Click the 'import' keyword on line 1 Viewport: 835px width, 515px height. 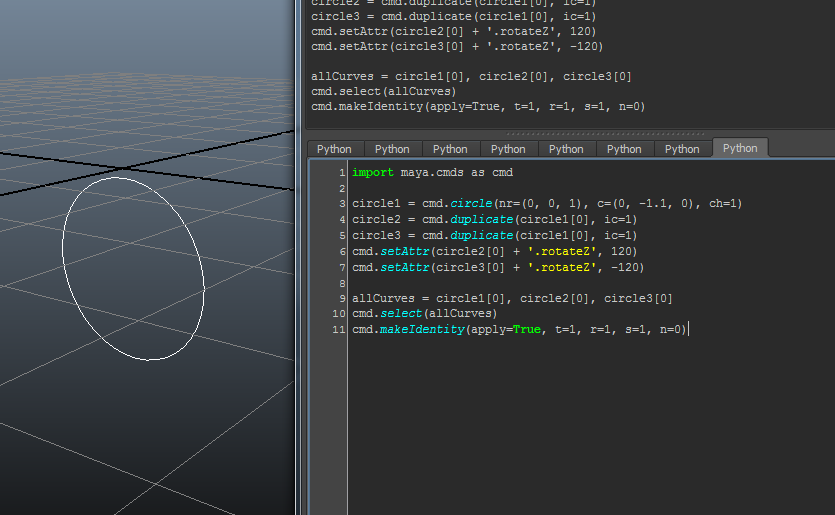(372, 172)
